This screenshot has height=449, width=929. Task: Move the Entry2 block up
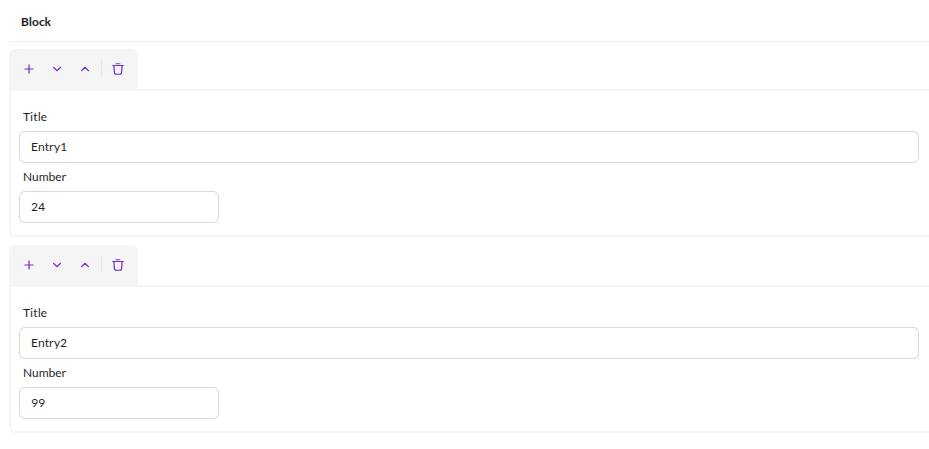click(x=85, y=265)
